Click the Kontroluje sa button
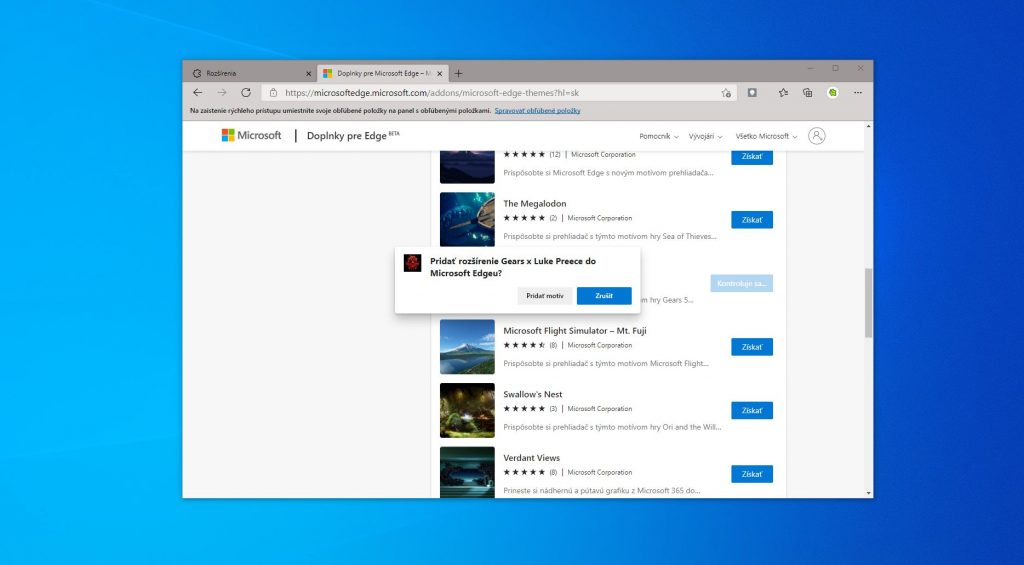The width and height of the screenshot is (1024, 565). [742, 283]
